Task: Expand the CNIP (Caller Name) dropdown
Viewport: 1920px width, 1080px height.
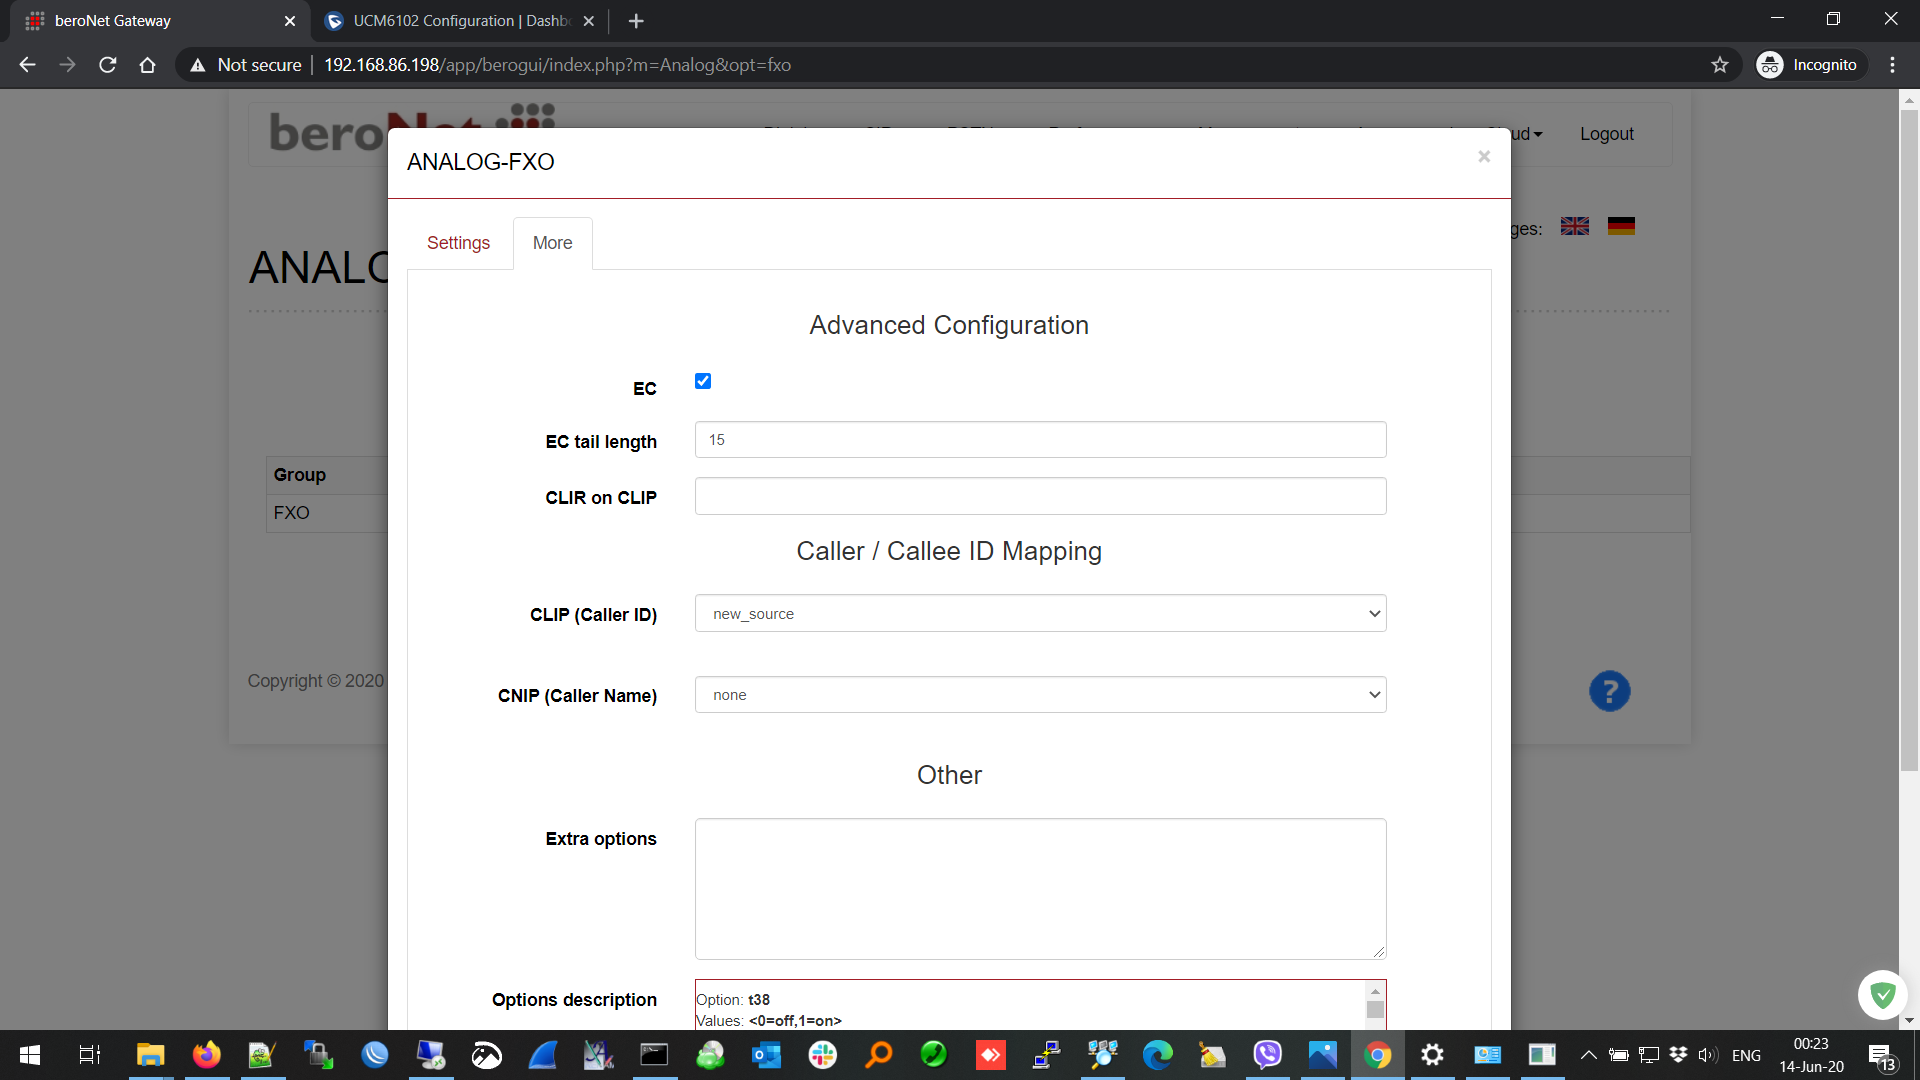Action: (x=1040, y=695)
